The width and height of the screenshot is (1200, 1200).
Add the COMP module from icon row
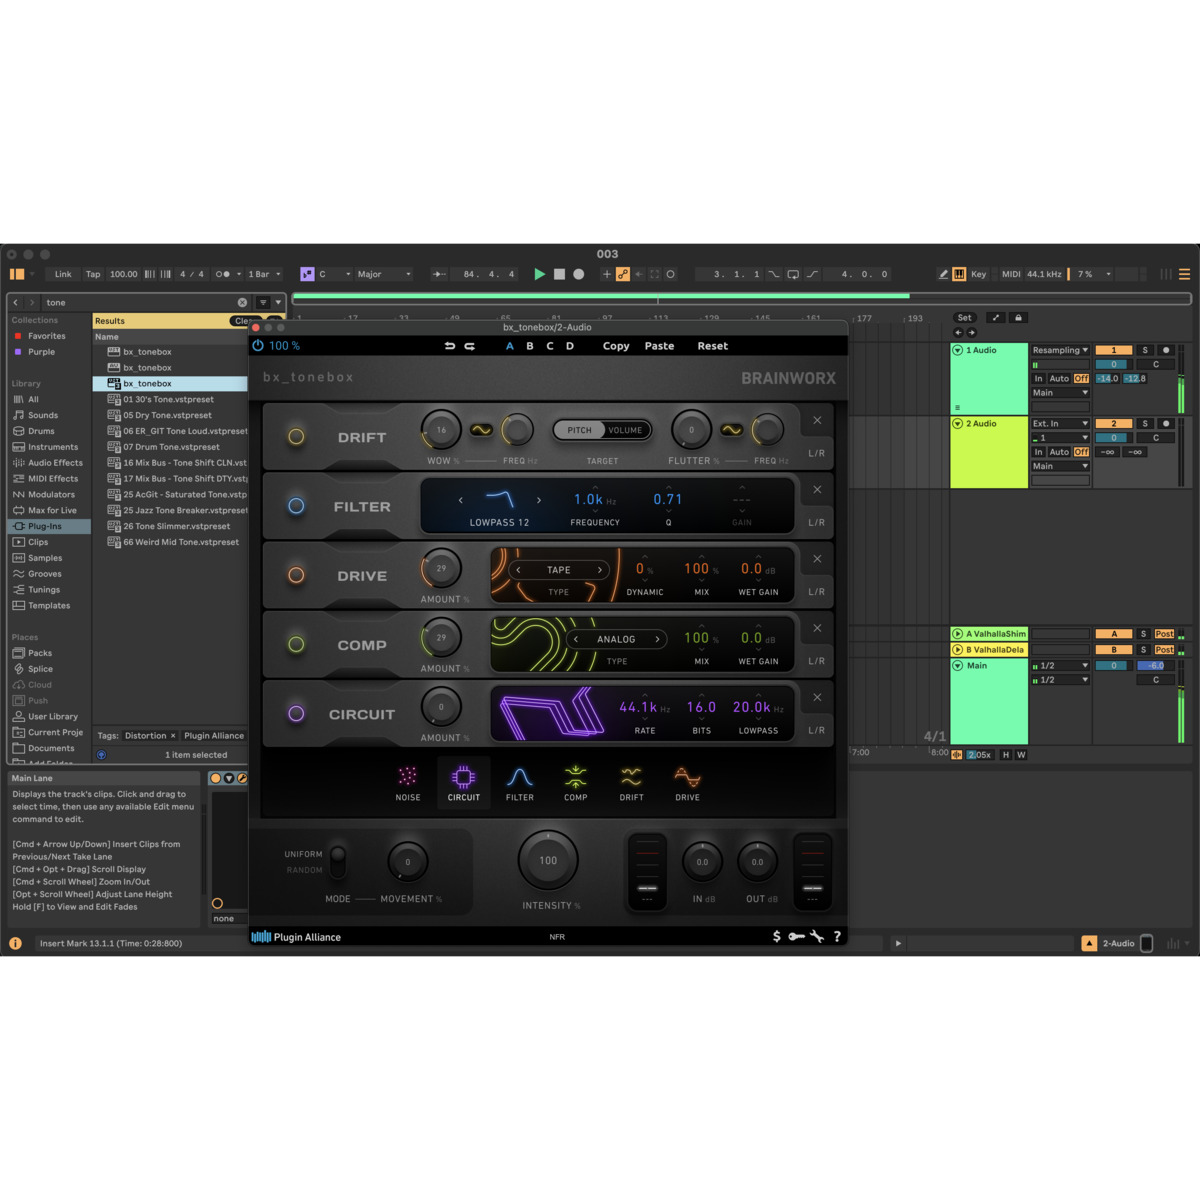[575, 783]
